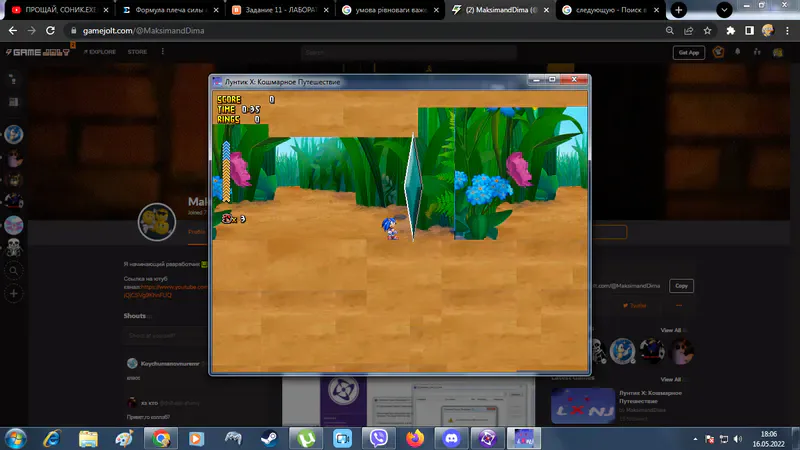
Task: Open Chrome profile avatar
Action: [768, 31]
